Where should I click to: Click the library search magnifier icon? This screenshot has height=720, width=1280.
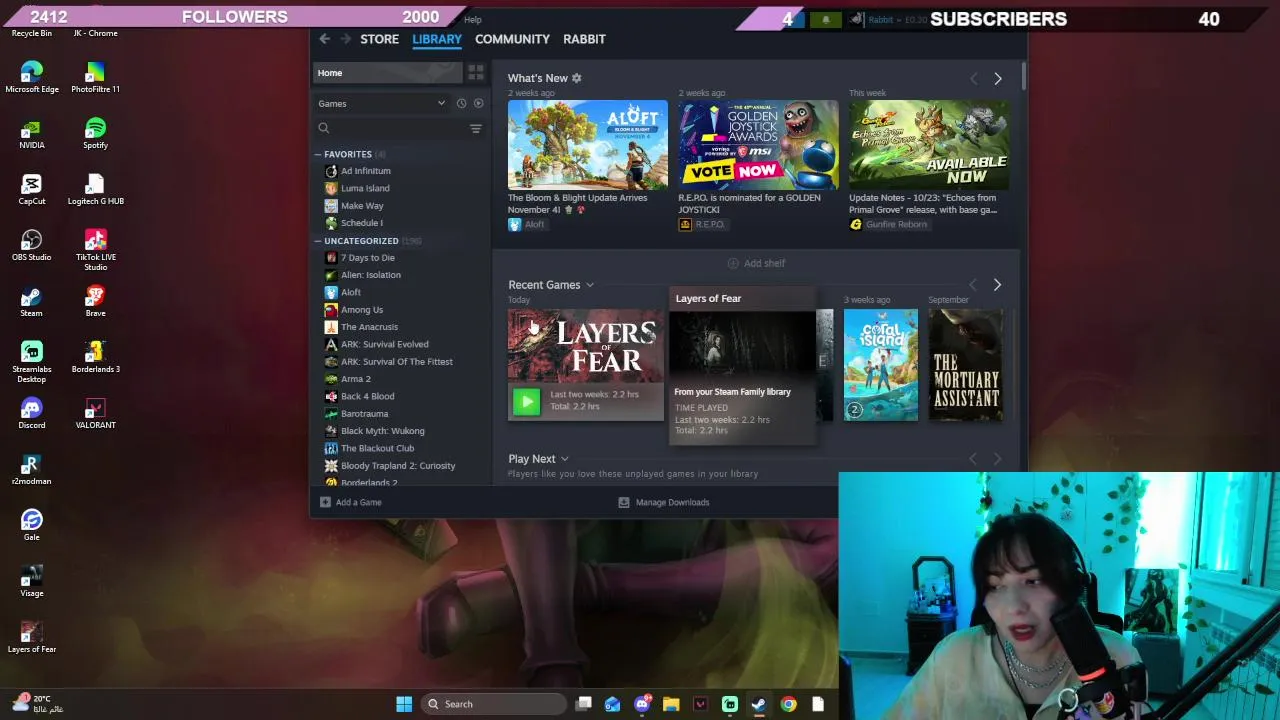tap(324, 128)
